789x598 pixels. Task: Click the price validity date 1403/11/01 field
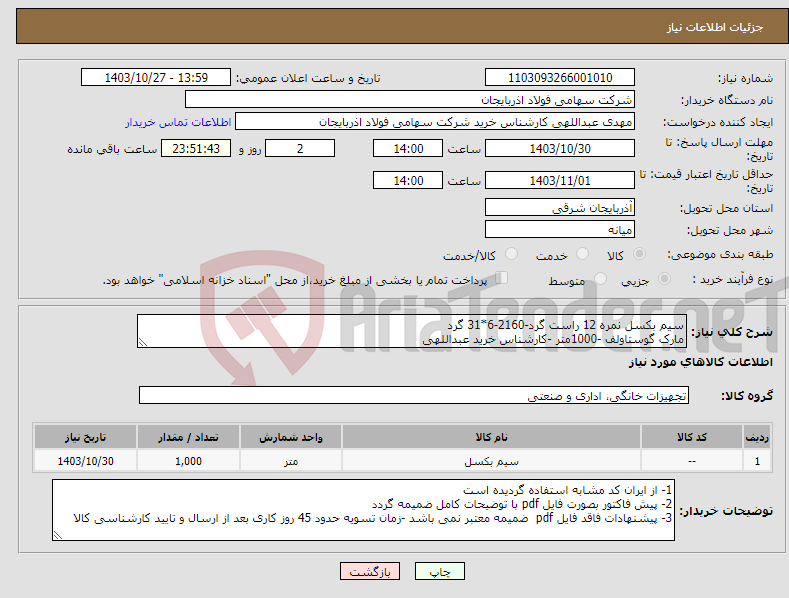(560, 180)
